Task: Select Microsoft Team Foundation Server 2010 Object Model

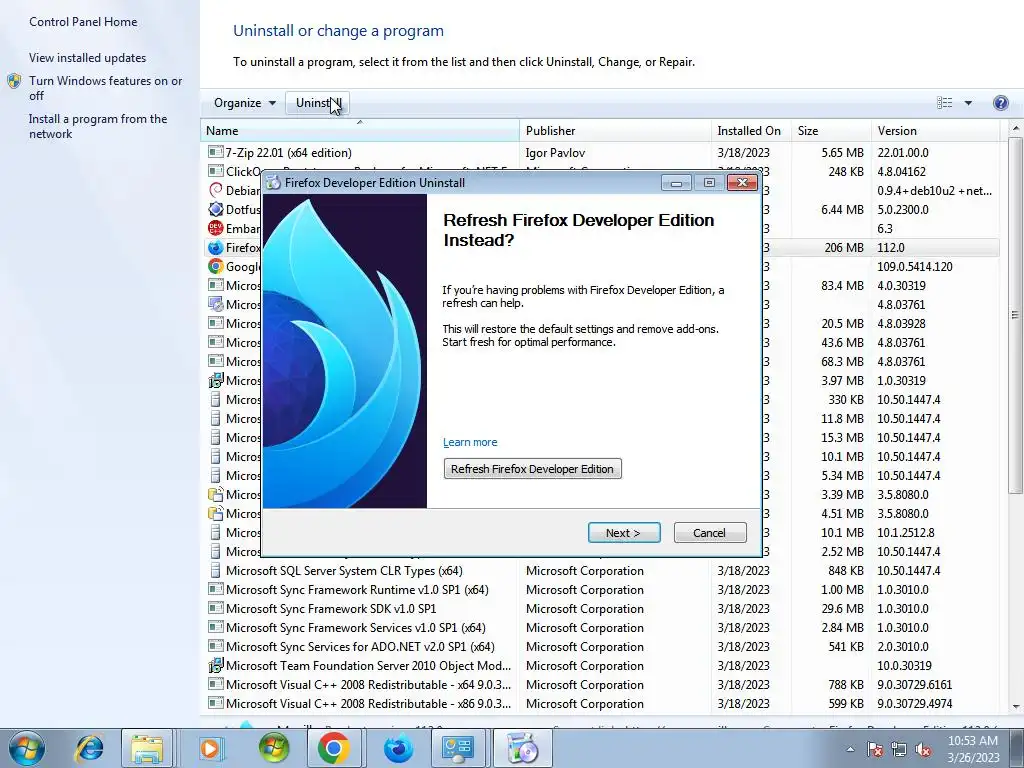Action: (600, 665)
